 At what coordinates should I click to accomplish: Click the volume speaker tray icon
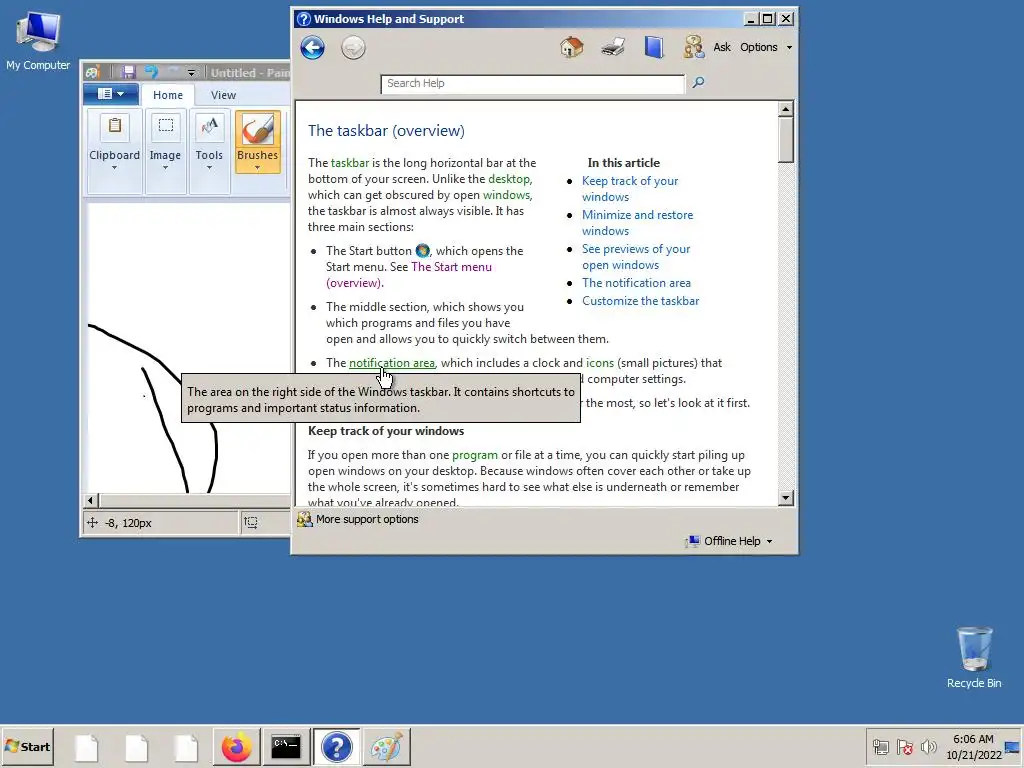click(928, 746)
